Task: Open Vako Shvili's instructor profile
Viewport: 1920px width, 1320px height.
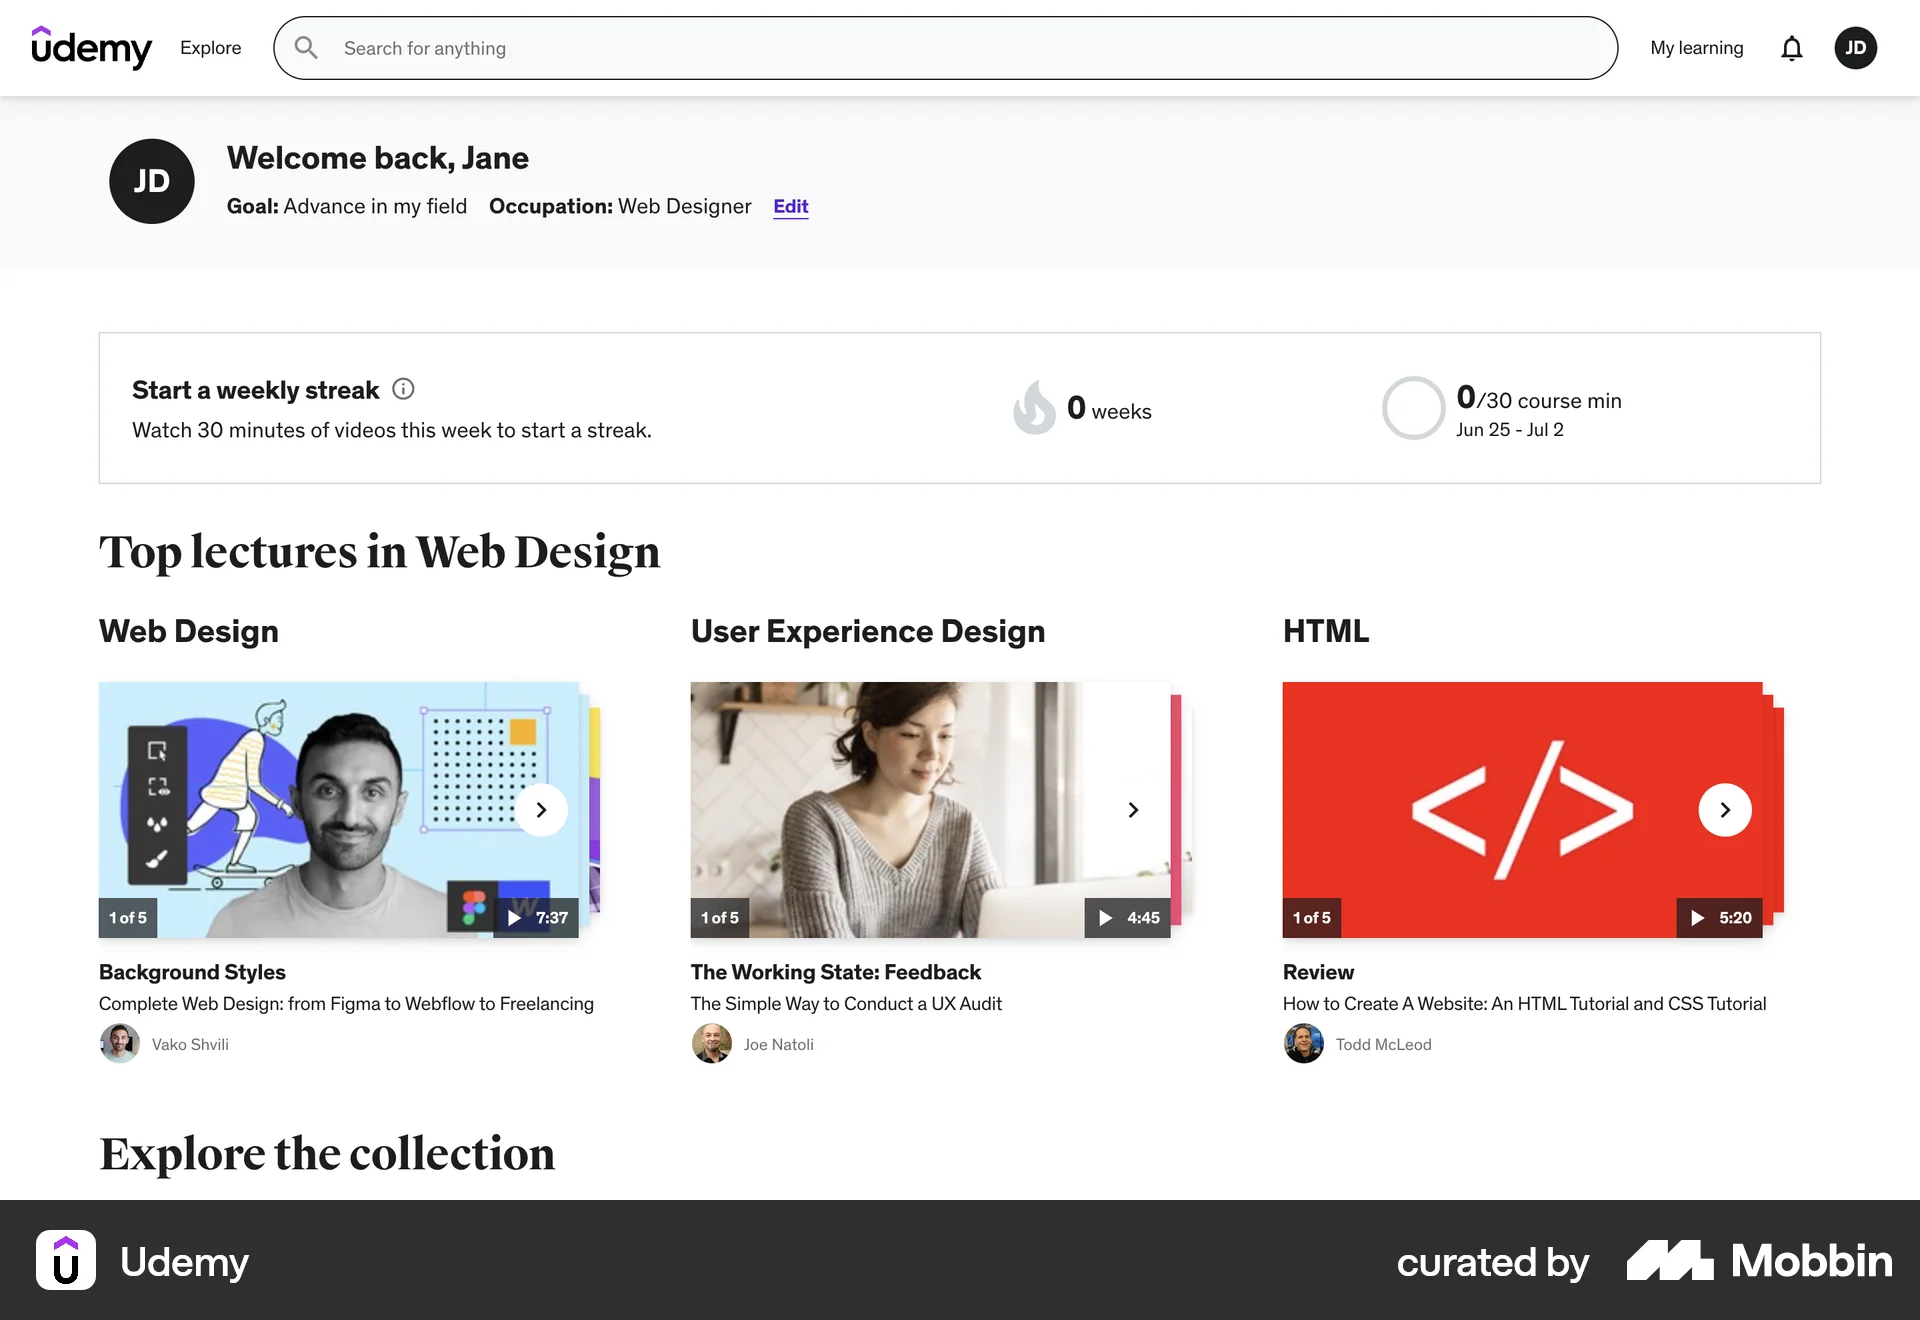Action: pos(190,1044)
